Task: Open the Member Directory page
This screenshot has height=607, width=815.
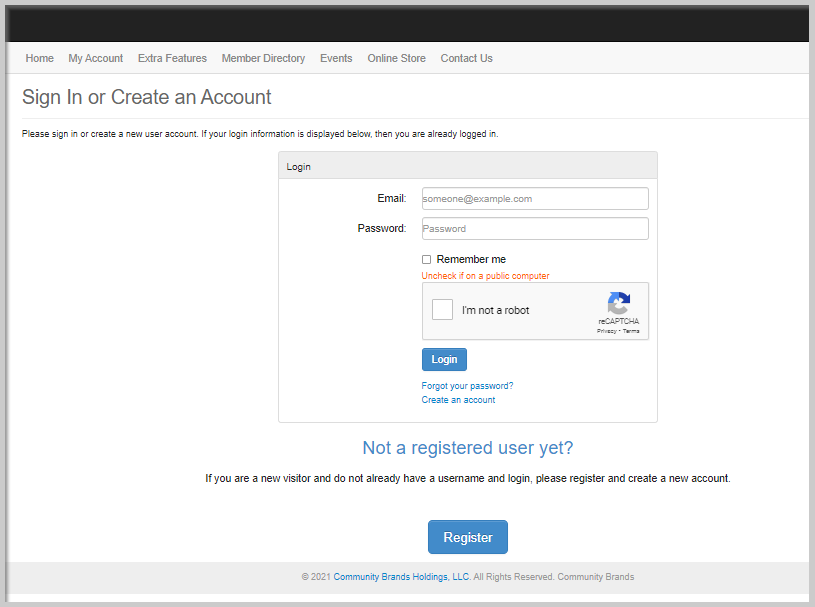Action: pyautogui.click(x=263, y=58)
